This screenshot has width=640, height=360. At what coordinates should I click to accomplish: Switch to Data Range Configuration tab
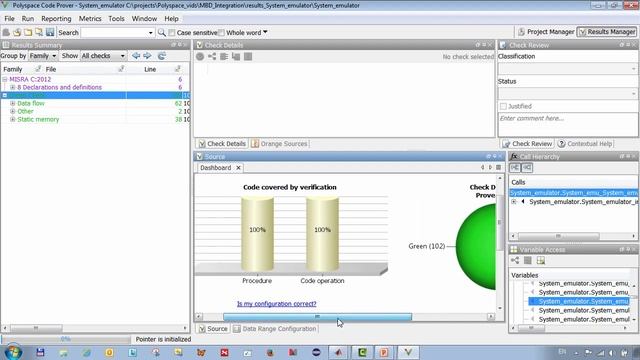coord(275,329)
